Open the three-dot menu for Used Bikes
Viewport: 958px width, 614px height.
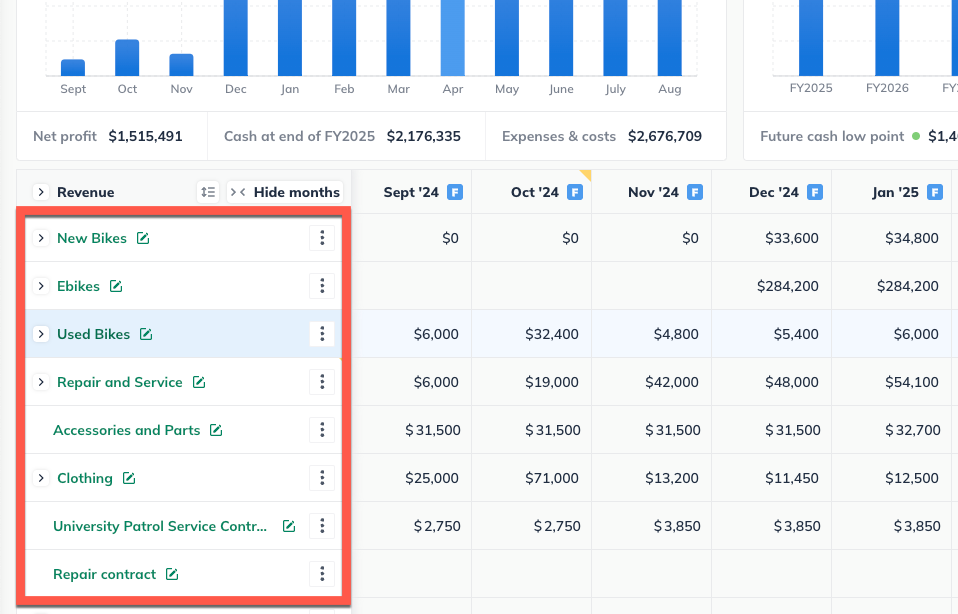[x=321, y=334]
